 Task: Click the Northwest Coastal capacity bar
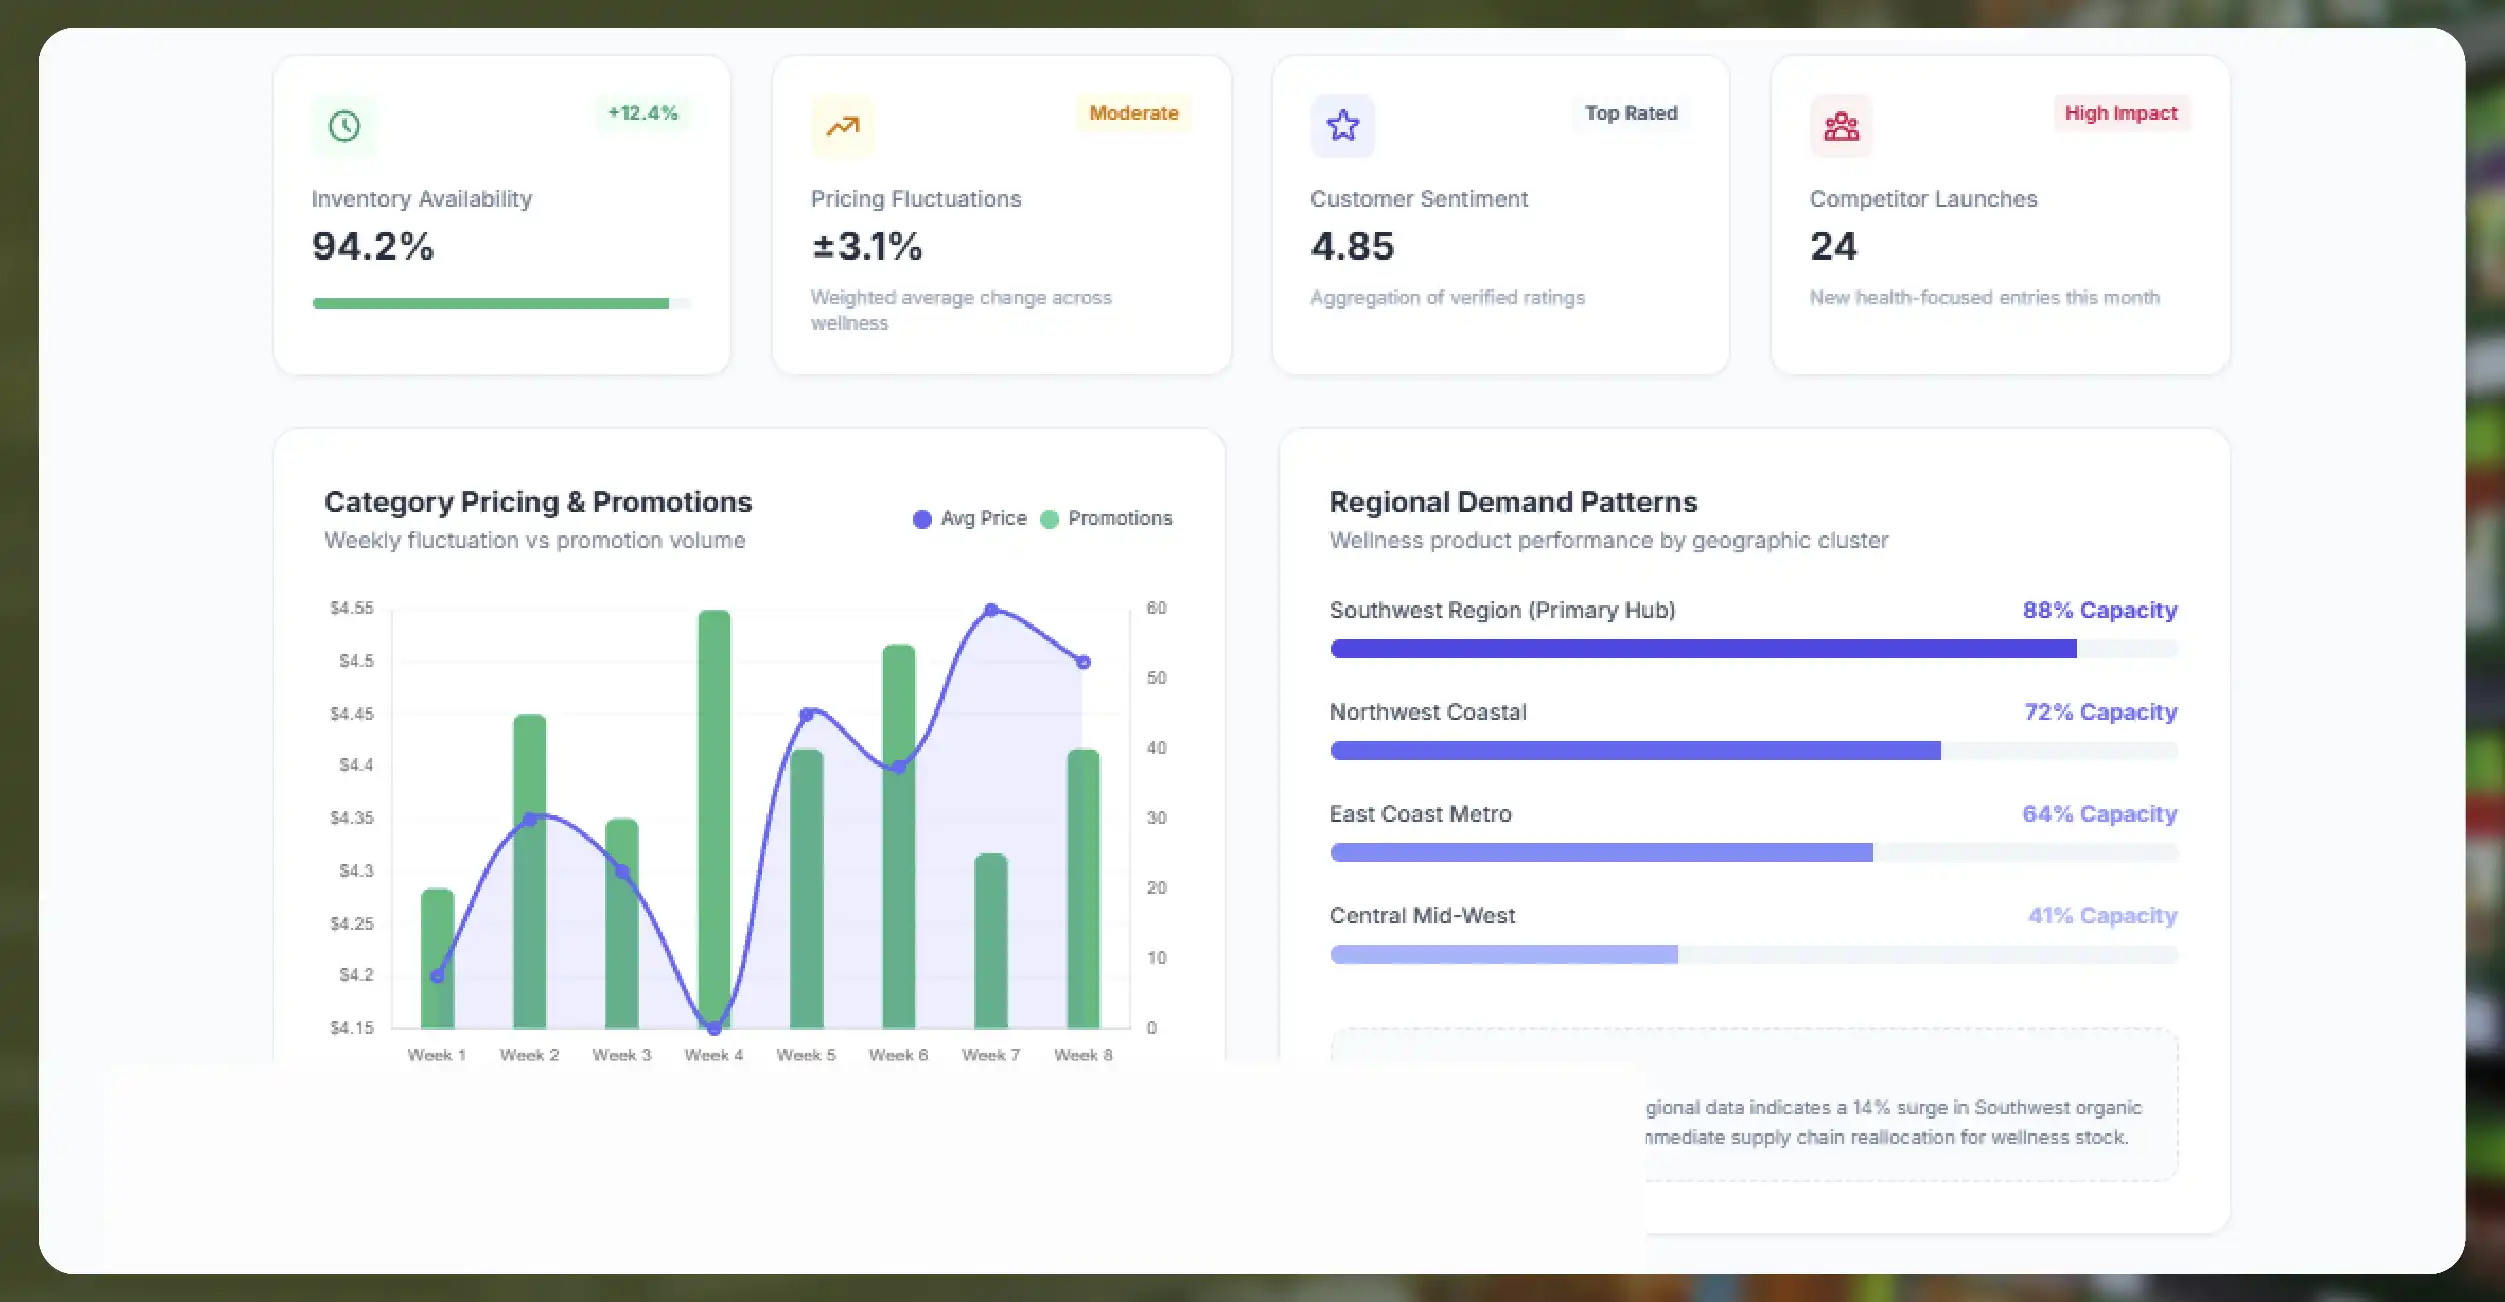pyautogui.click(x=1753, y=751)
